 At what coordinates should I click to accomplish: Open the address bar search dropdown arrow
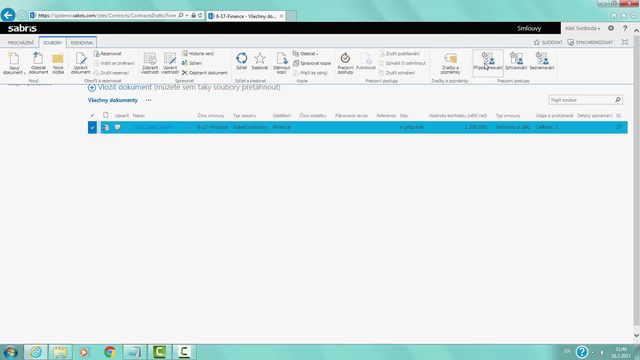(x=187, y=16)
